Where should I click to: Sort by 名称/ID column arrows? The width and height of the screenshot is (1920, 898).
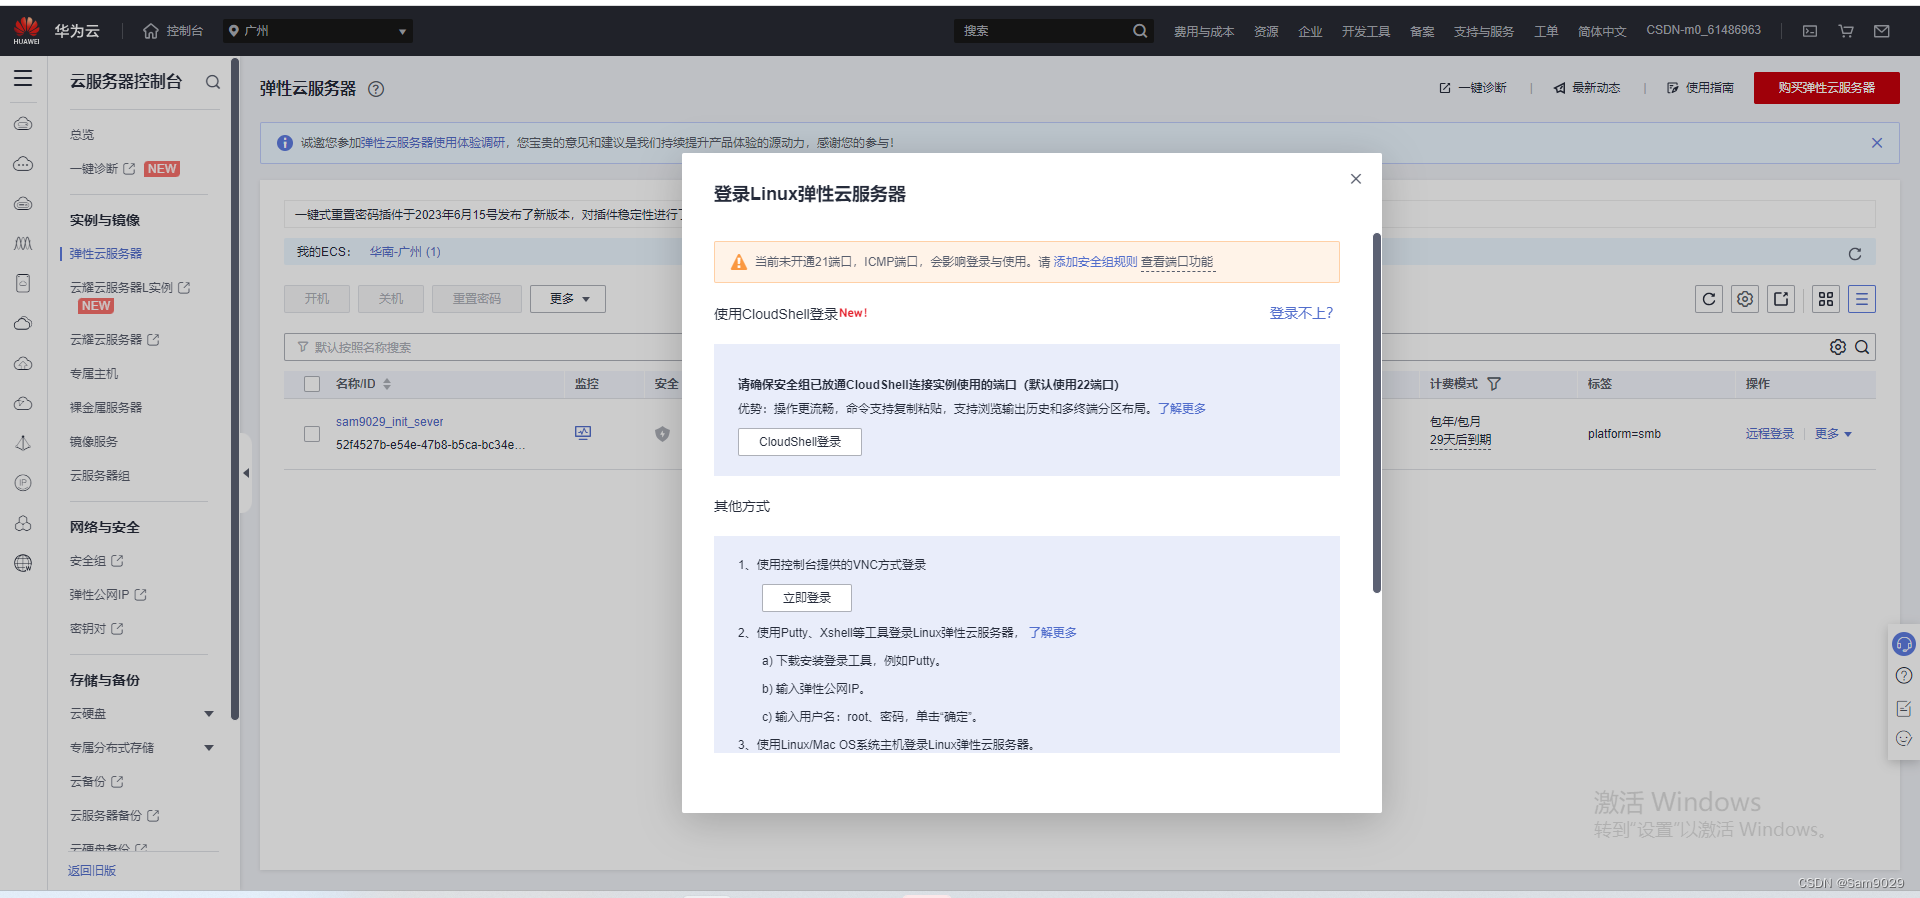click(x=387, y=384)
